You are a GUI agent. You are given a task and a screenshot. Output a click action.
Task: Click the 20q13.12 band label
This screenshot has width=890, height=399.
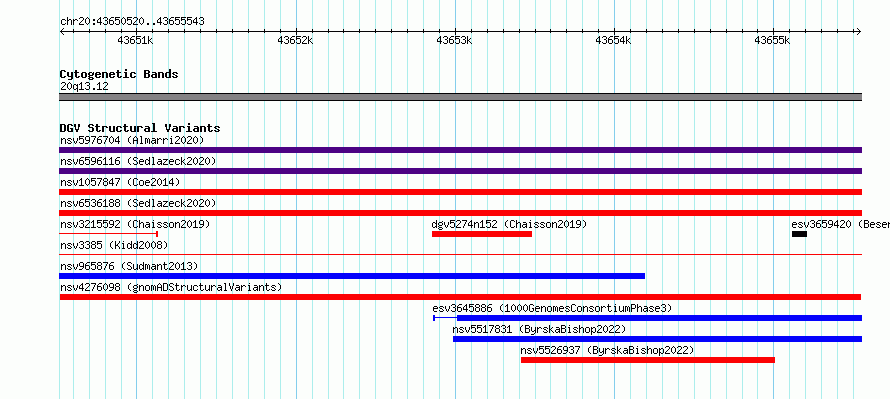(x=84, y=87)
